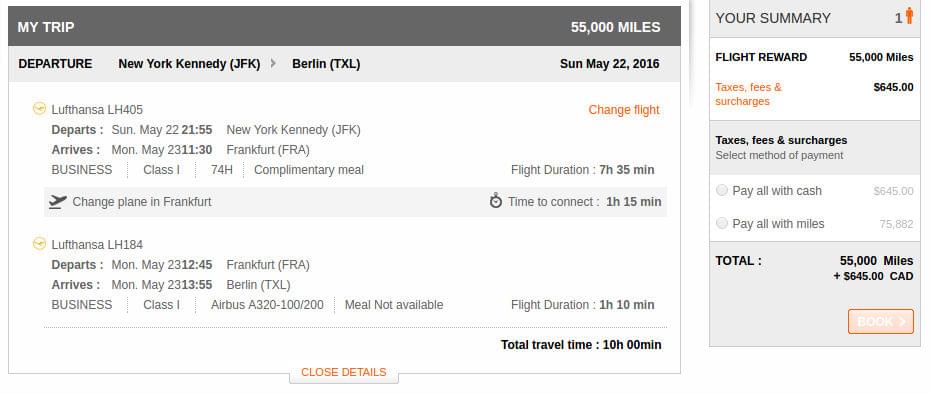Click the Sun May 22, 2016 departure date

pos(609,64)
